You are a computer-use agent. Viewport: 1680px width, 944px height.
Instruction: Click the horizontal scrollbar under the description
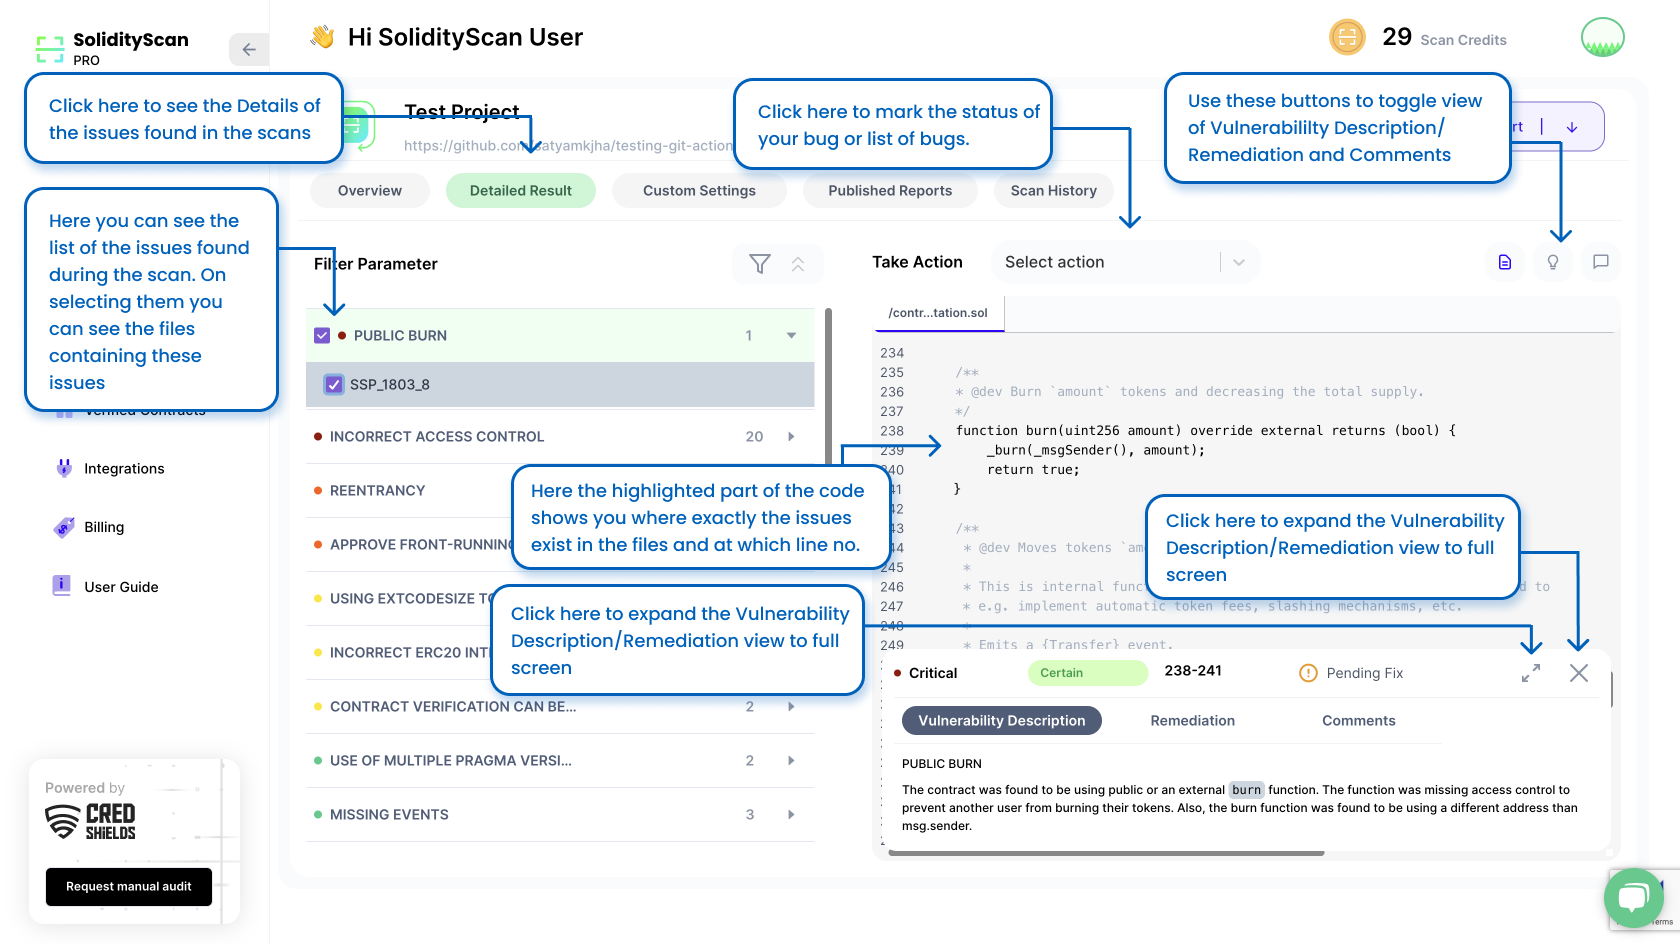click(1105, 853)
